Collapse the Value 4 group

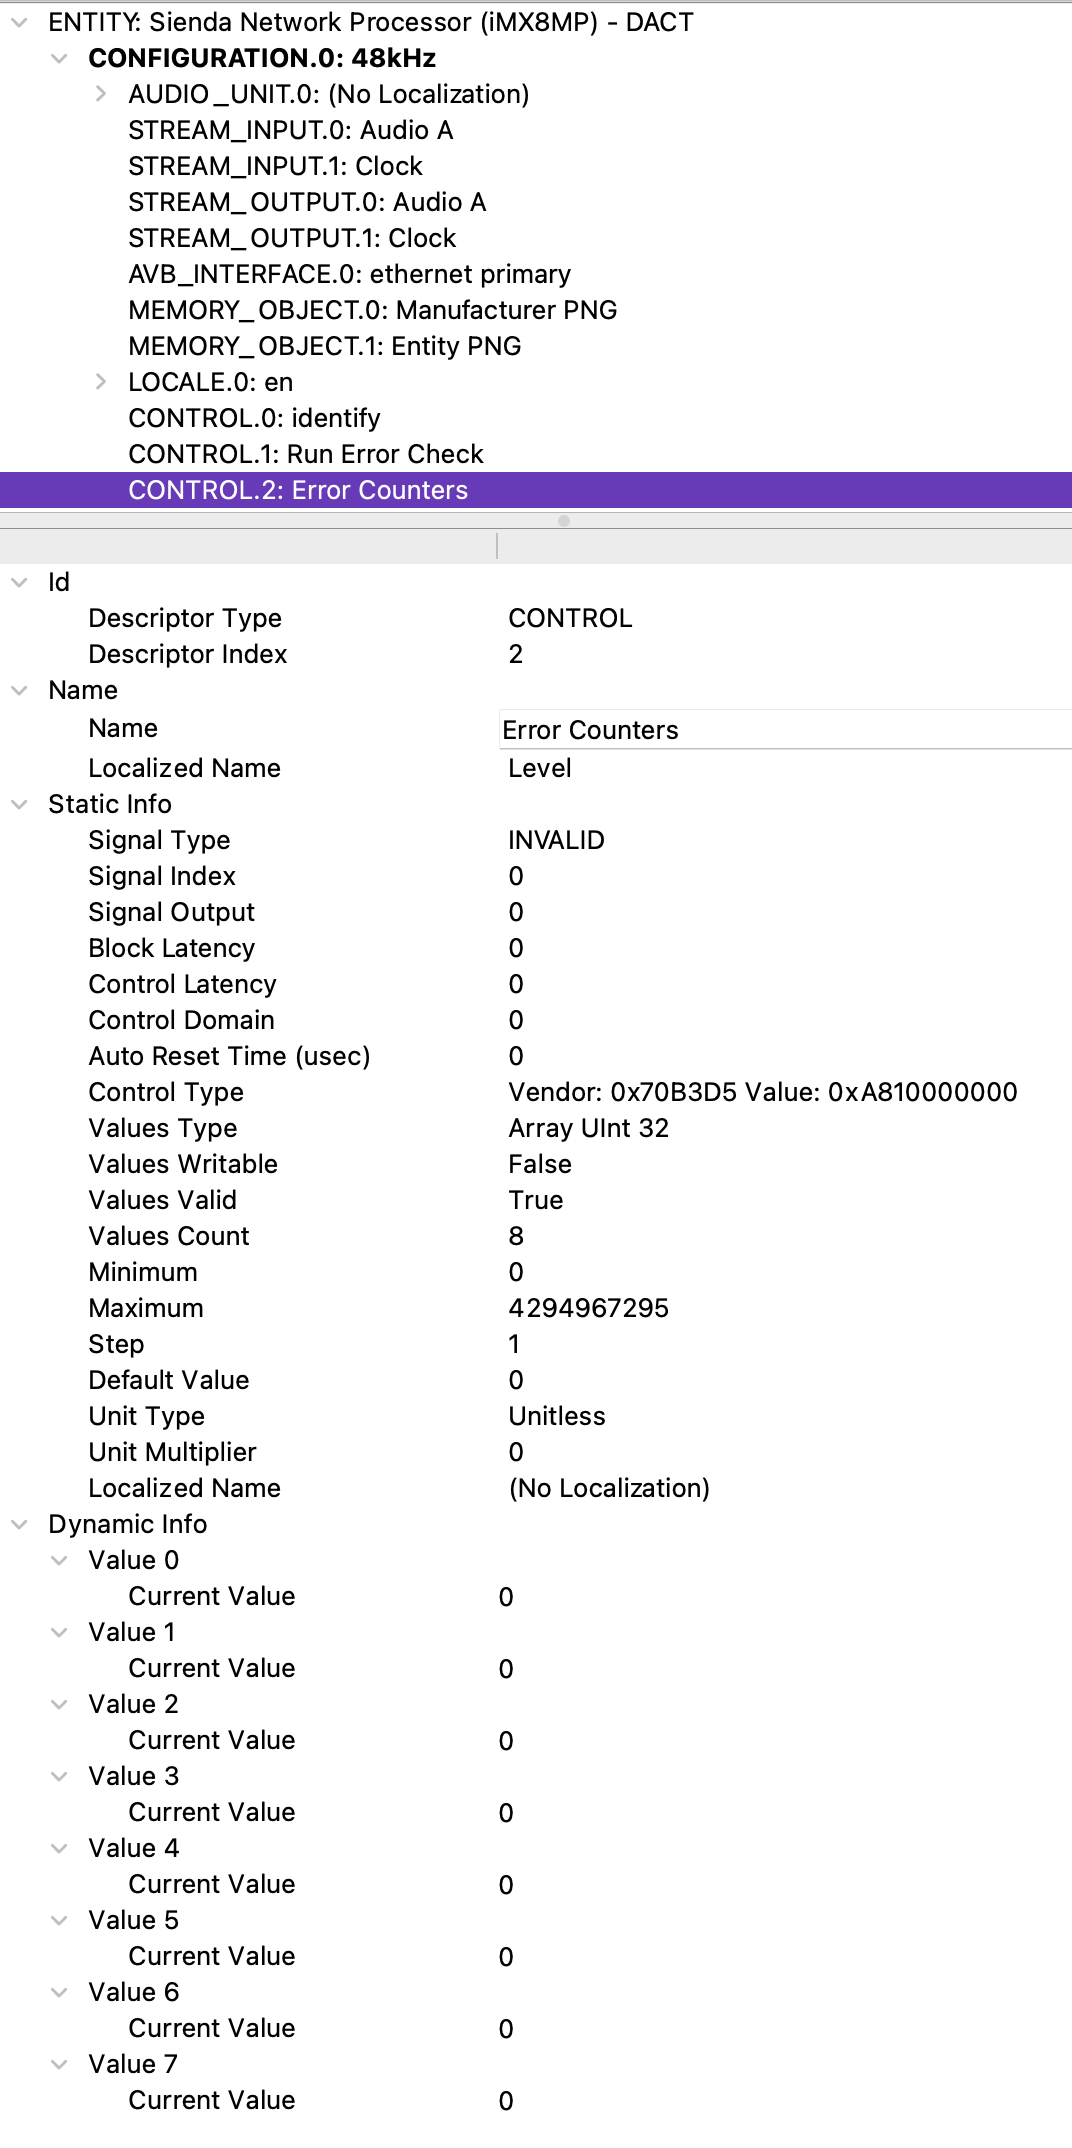click(x=59, y=1848)
